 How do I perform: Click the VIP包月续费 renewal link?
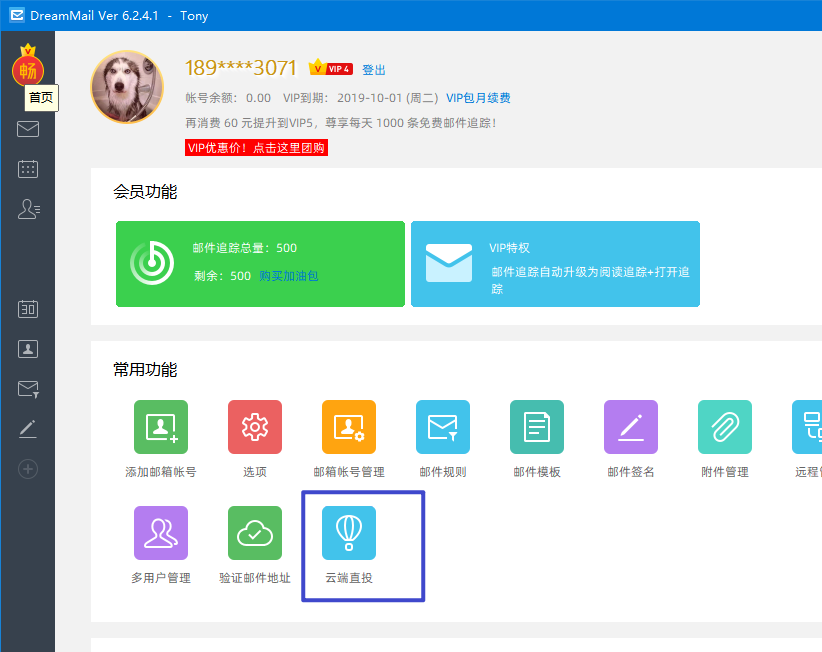pyautogui.click(x=478, y=98)
